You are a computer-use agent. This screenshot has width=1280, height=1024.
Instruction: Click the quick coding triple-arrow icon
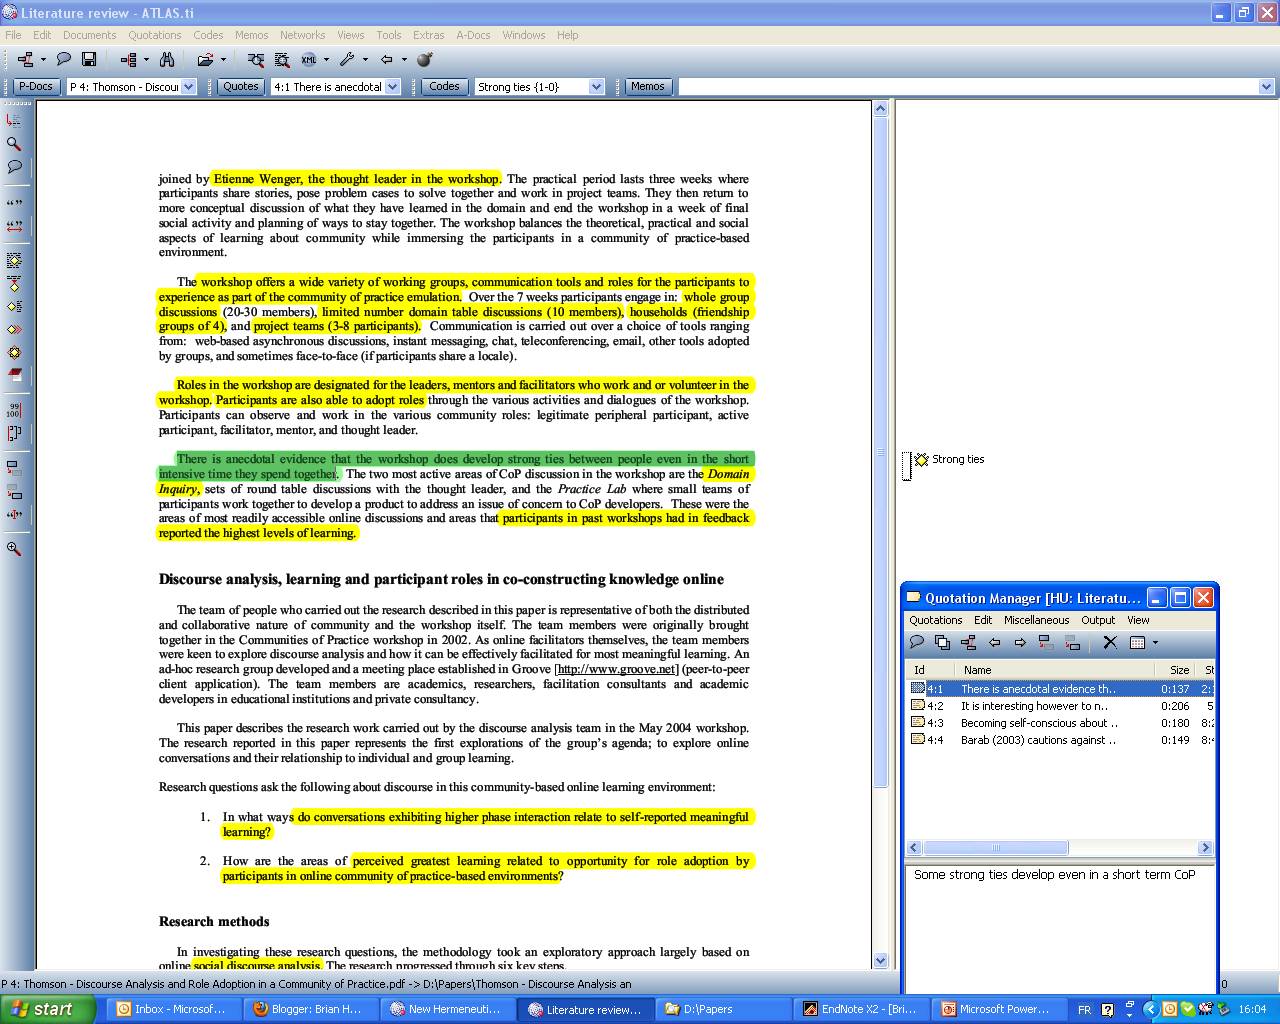coord(14,329)
